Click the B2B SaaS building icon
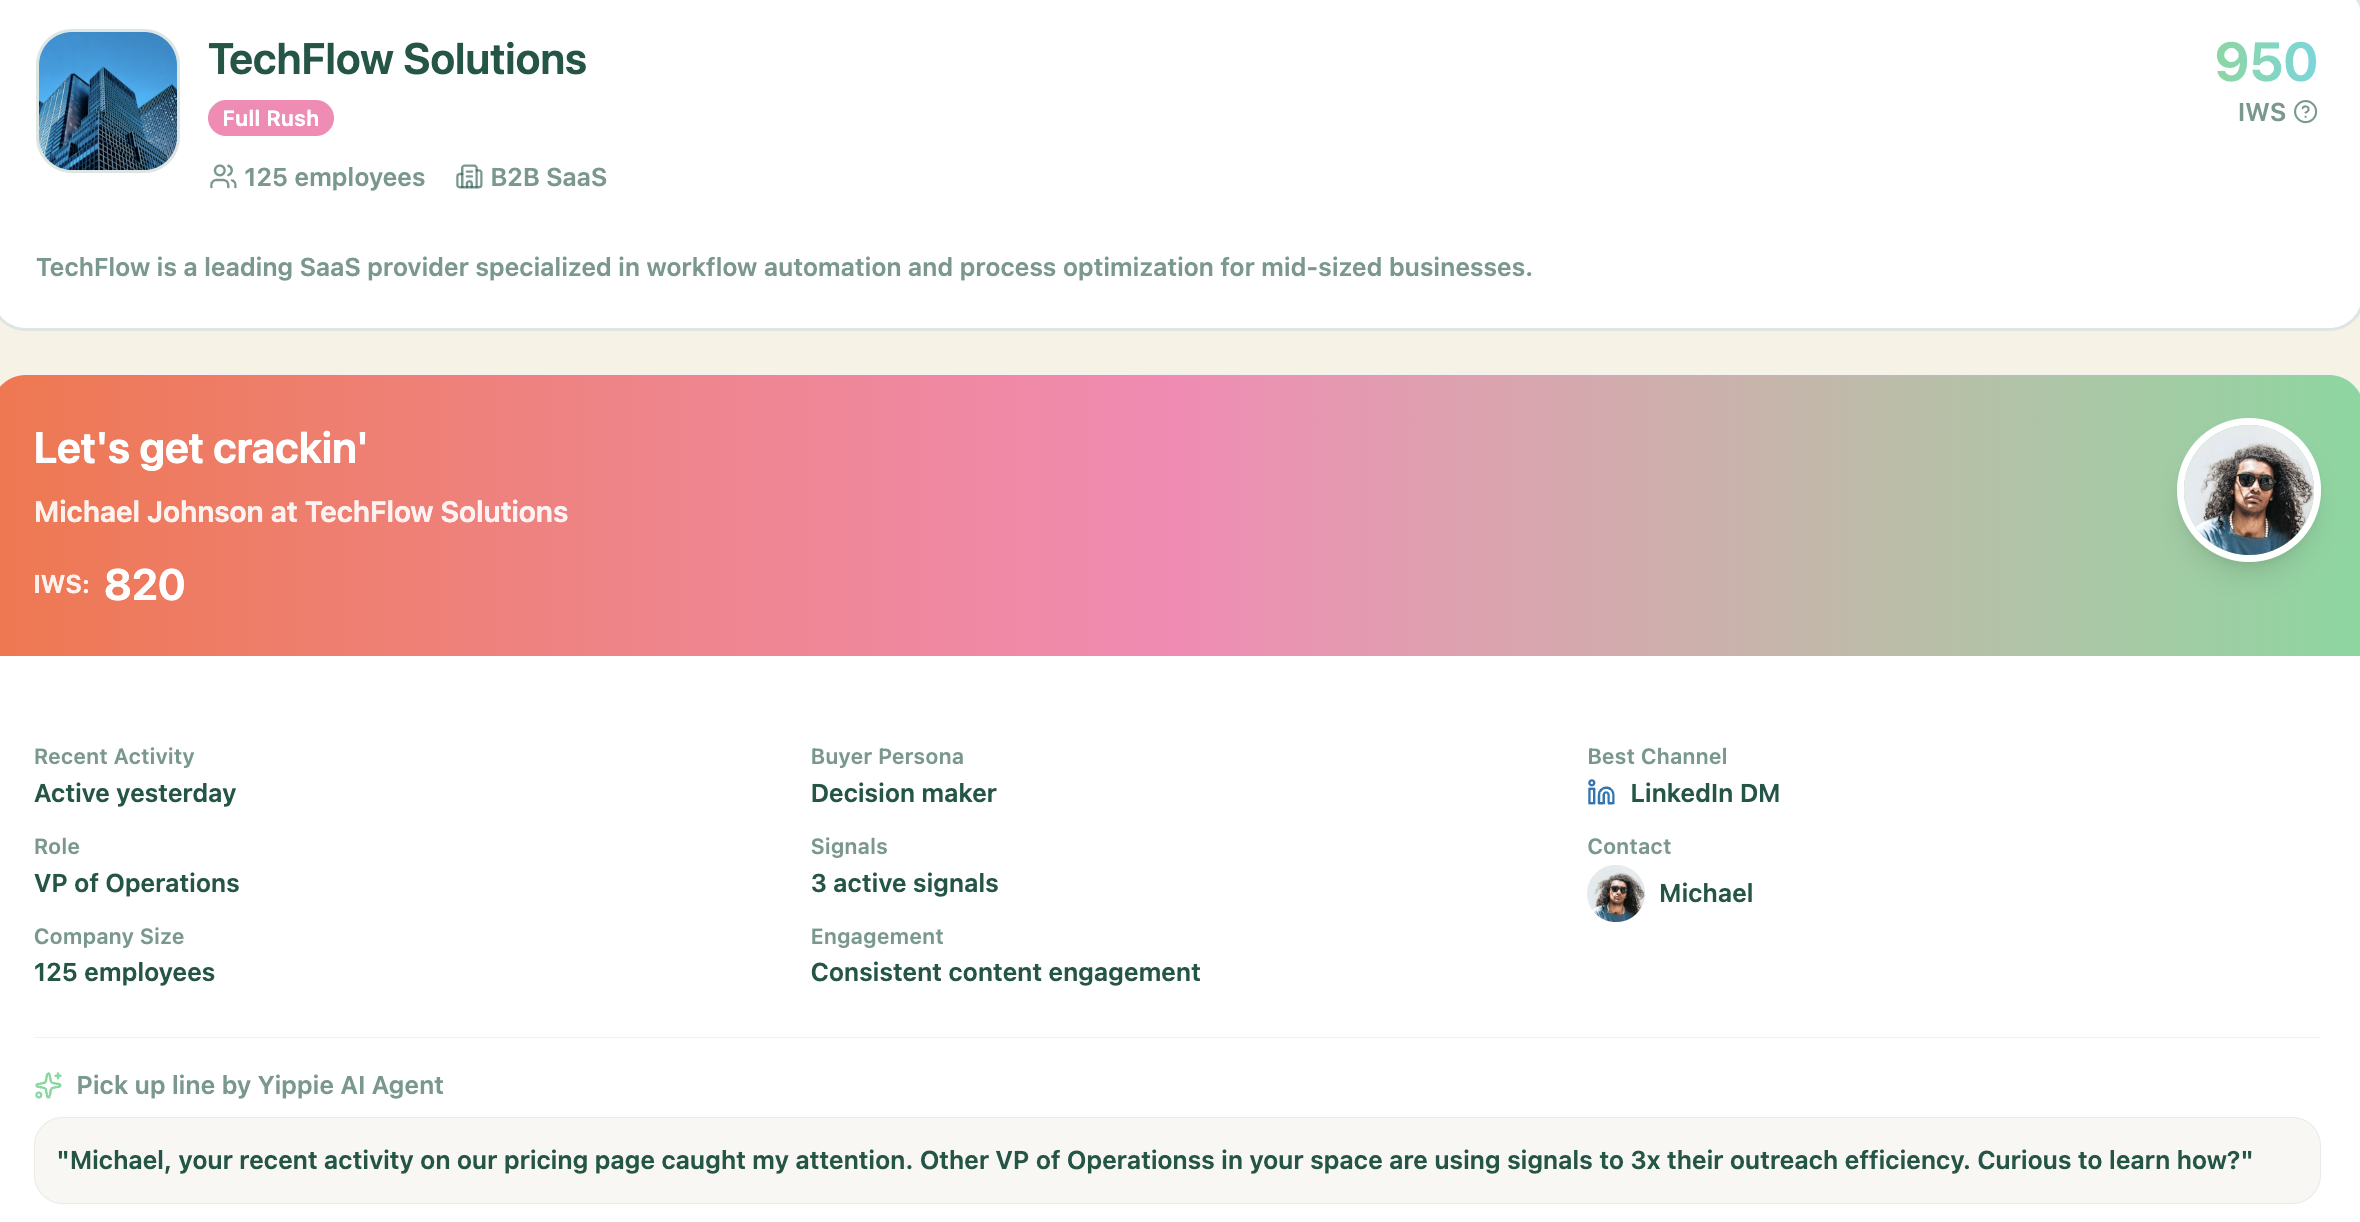This screenshot has width=2360, height=1222. click(x=469, y=177)
